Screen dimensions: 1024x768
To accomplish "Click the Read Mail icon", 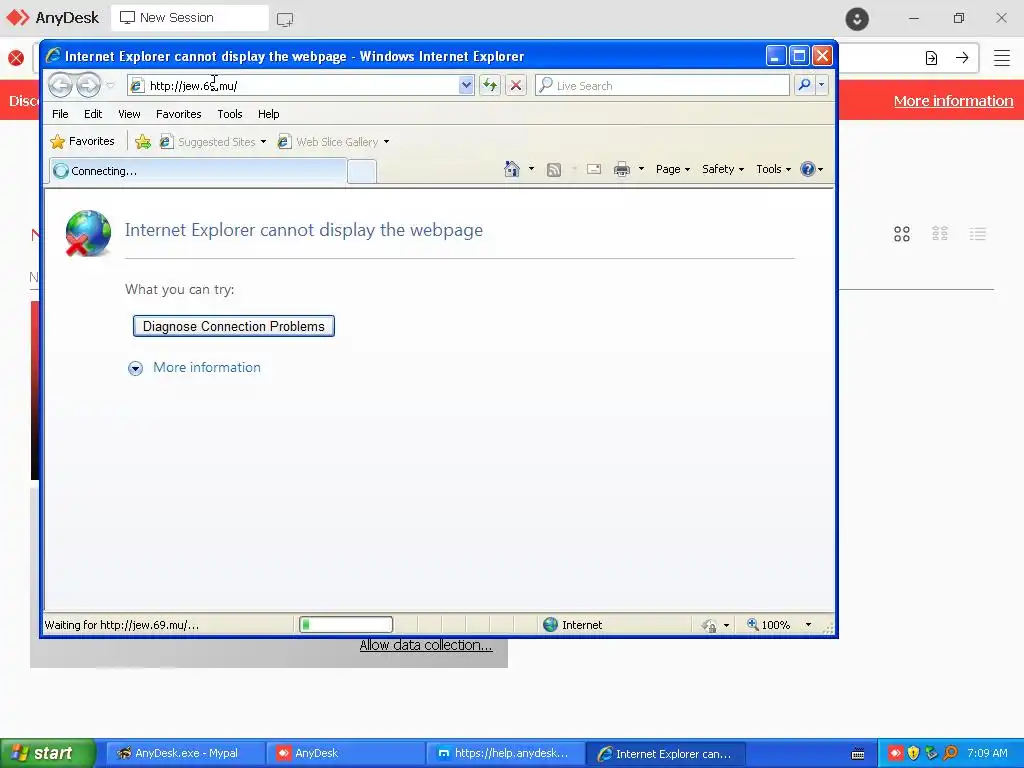I will click(x=594, y=169).
